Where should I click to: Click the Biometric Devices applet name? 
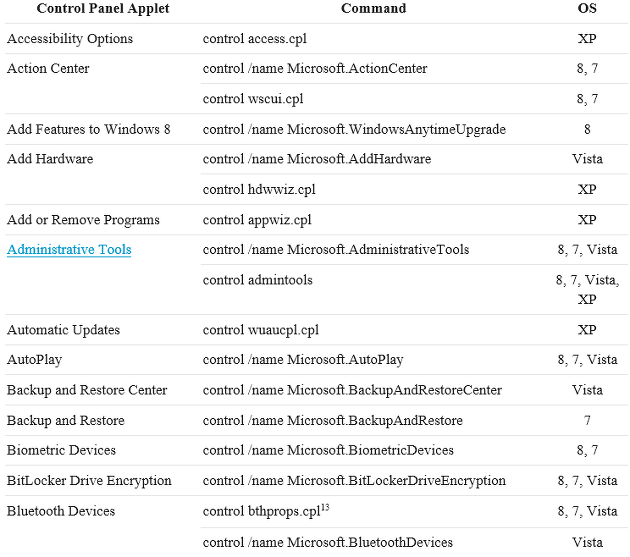tap(61, 451)
